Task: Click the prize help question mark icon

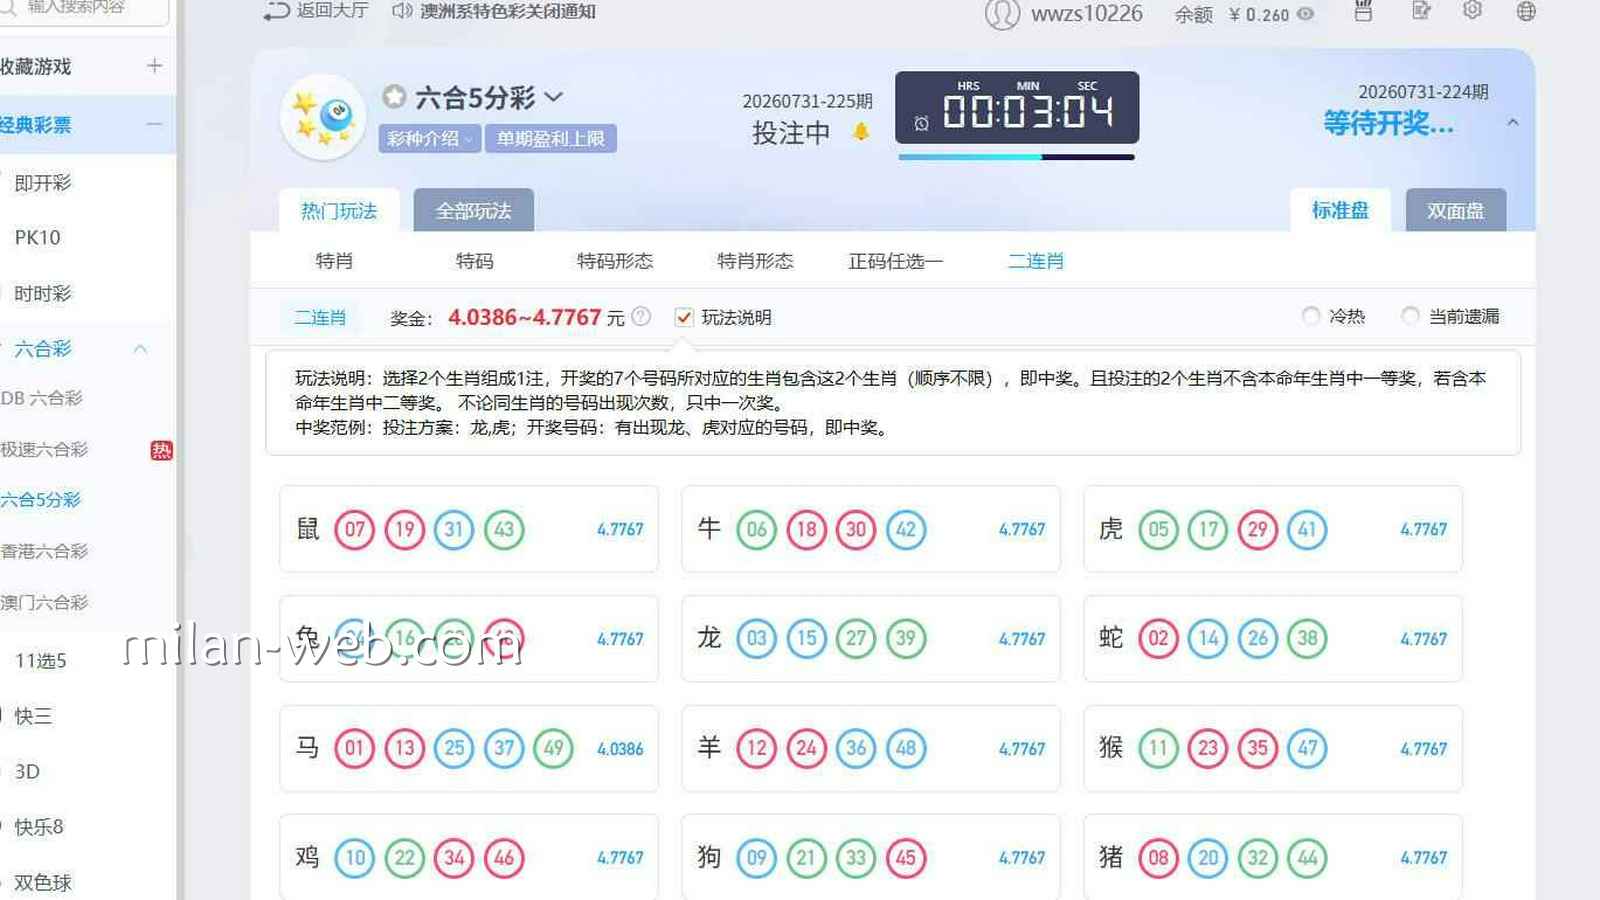Action: coord(641,316)
